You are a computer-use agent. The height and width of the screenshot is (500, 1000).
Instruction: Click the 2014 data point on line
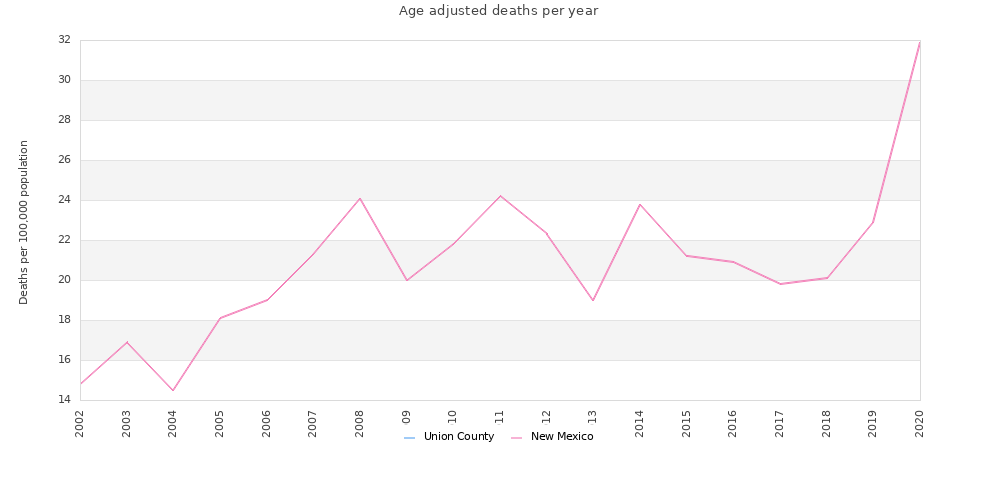click(640, 204)
